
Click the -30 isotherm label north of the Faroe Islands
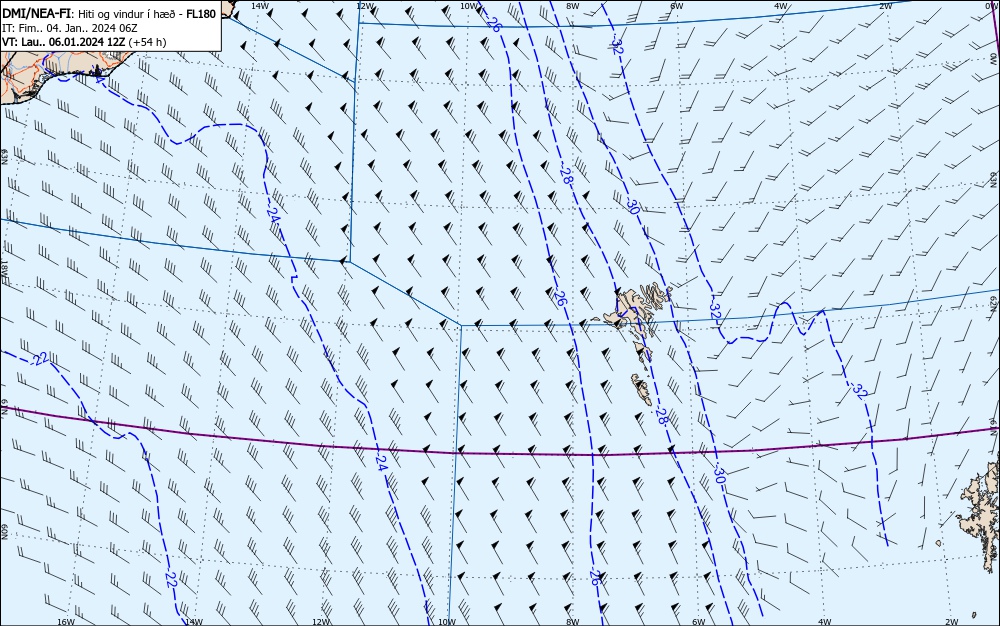click(631, 205)
